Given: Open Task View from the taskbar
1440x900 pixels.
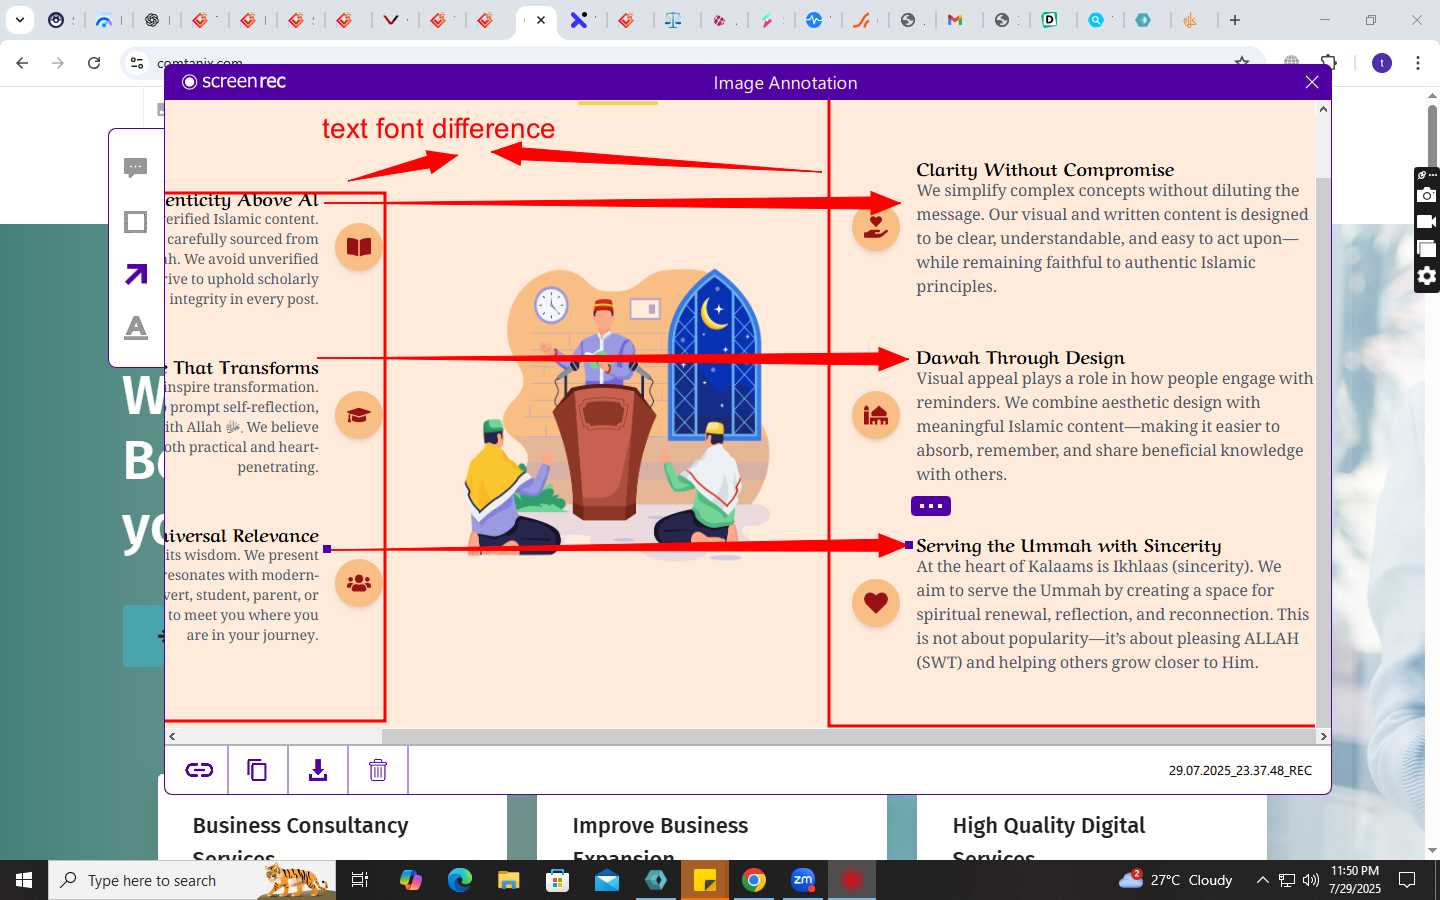Looking at the screenshot, I should 360,880.
